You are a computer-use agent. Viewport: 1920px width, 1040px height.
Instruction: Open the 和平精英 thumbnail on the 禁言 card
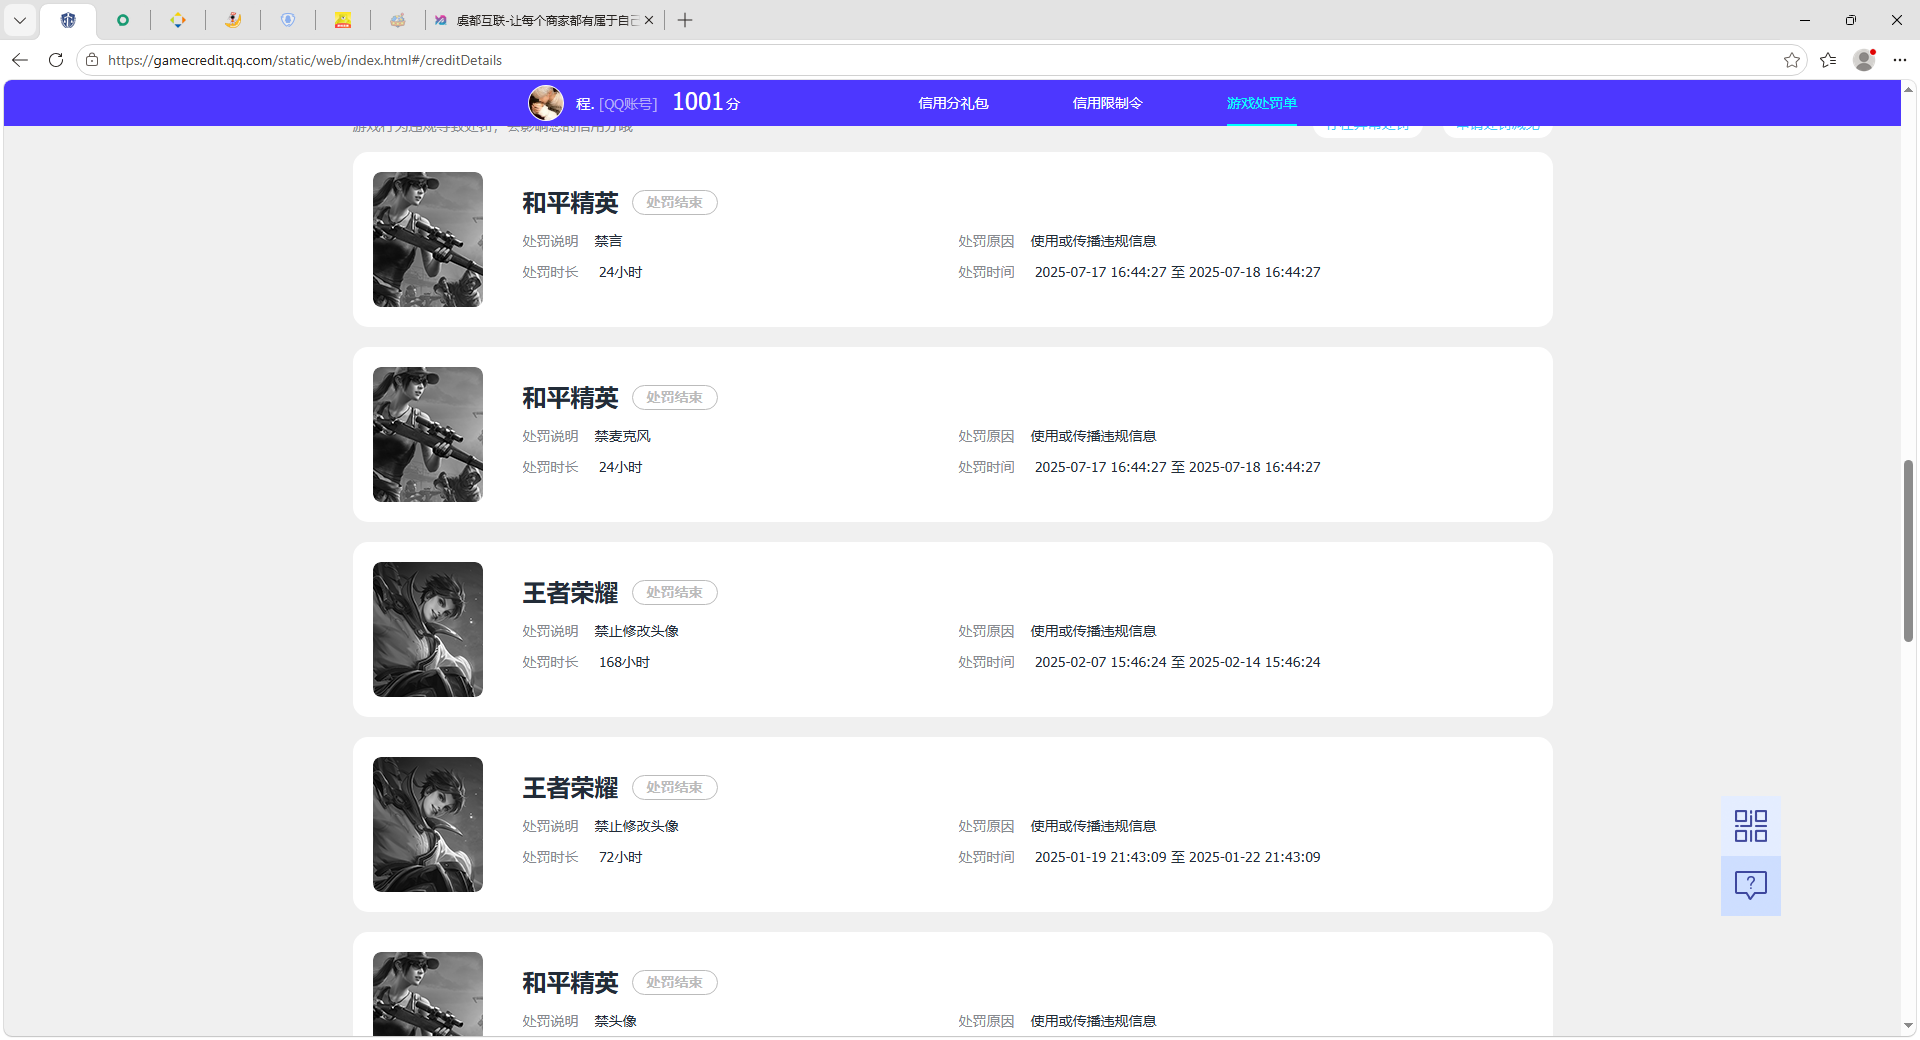pyautogui.click(x=428, y=239)
